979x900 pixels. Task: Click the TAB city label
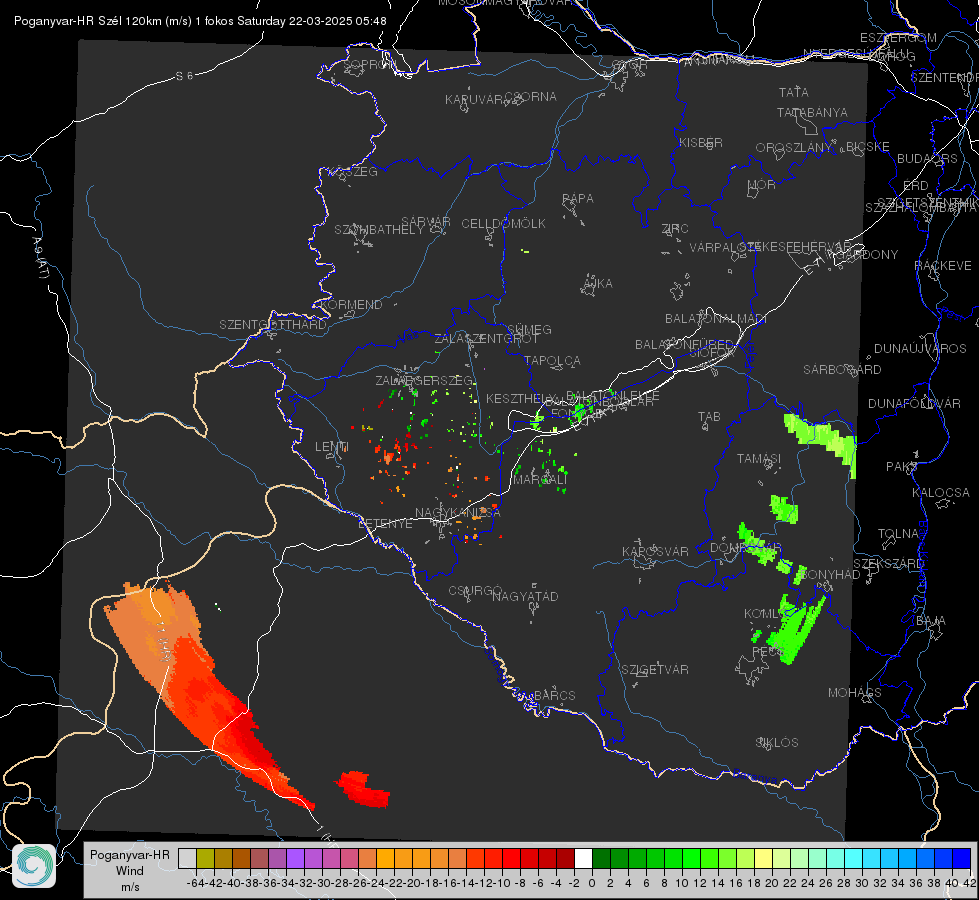pyautogui.click(x=709, y=417)
